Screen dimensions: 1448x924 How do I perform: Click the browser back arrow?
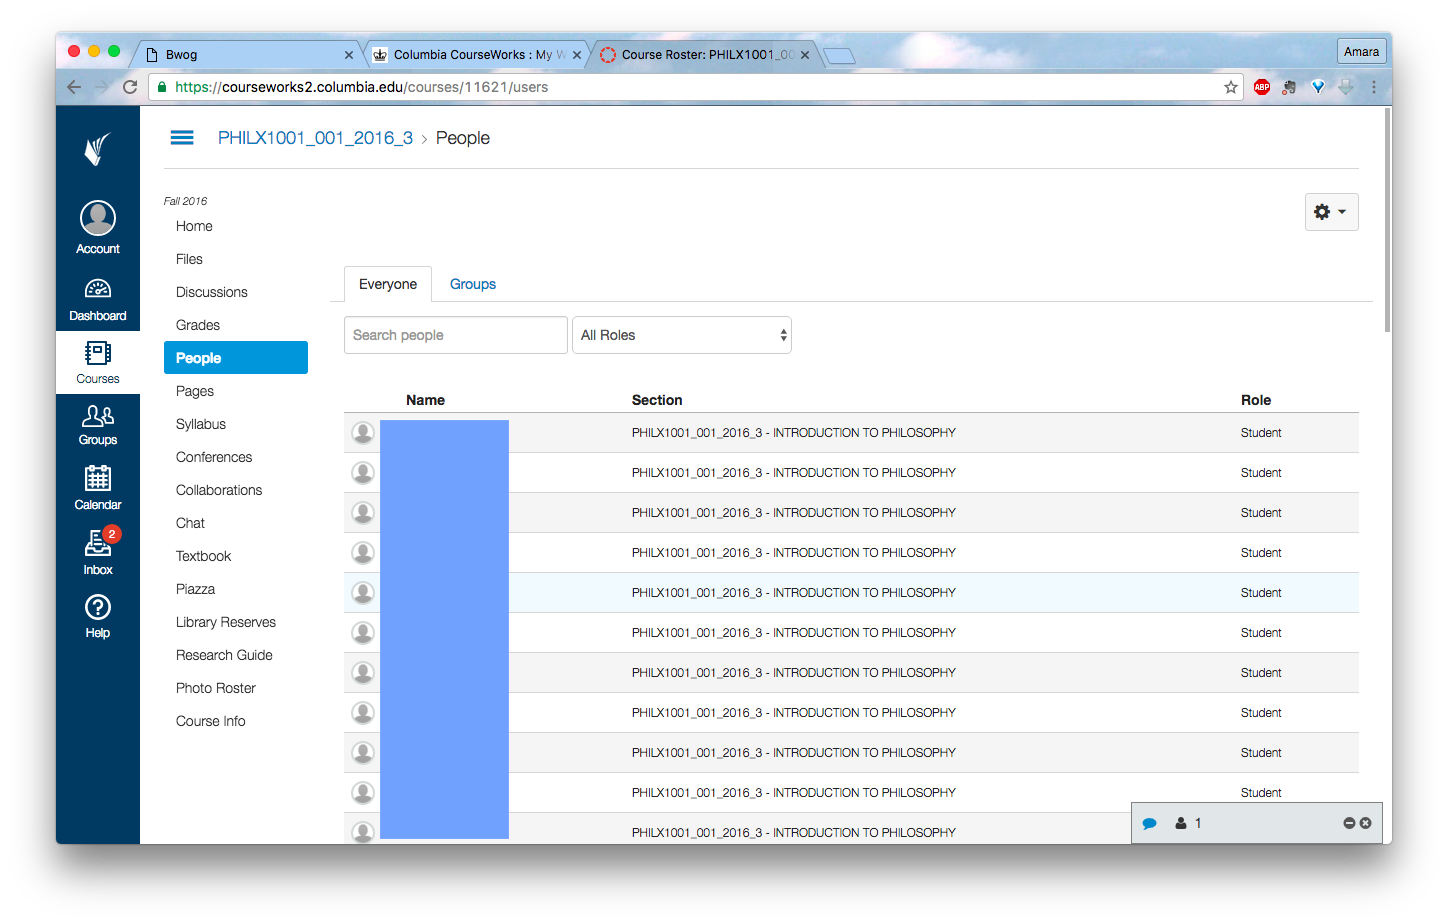point(74,87)
